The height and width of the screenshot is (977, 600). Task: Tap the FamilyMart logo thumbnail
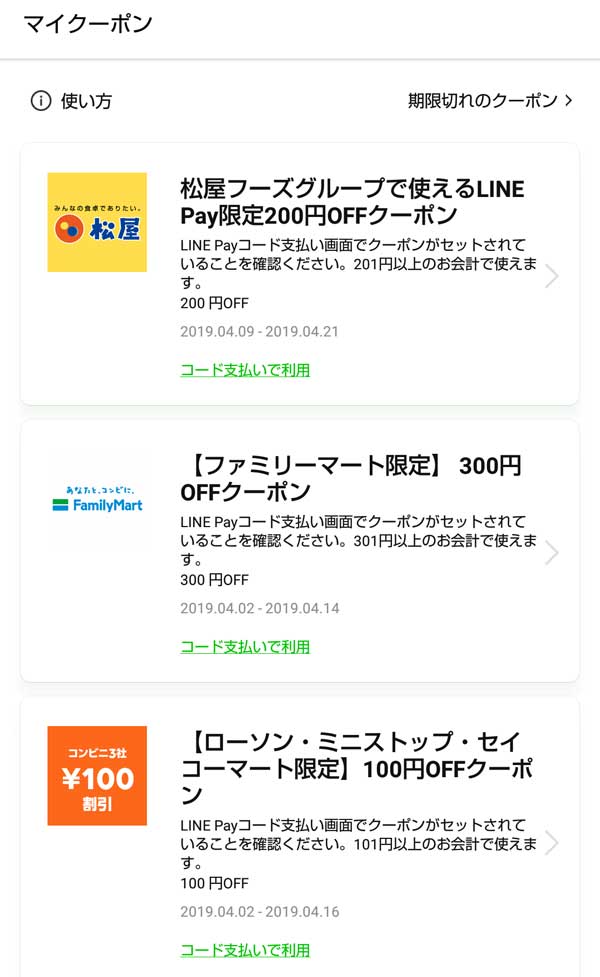click(x=97, y=500)
